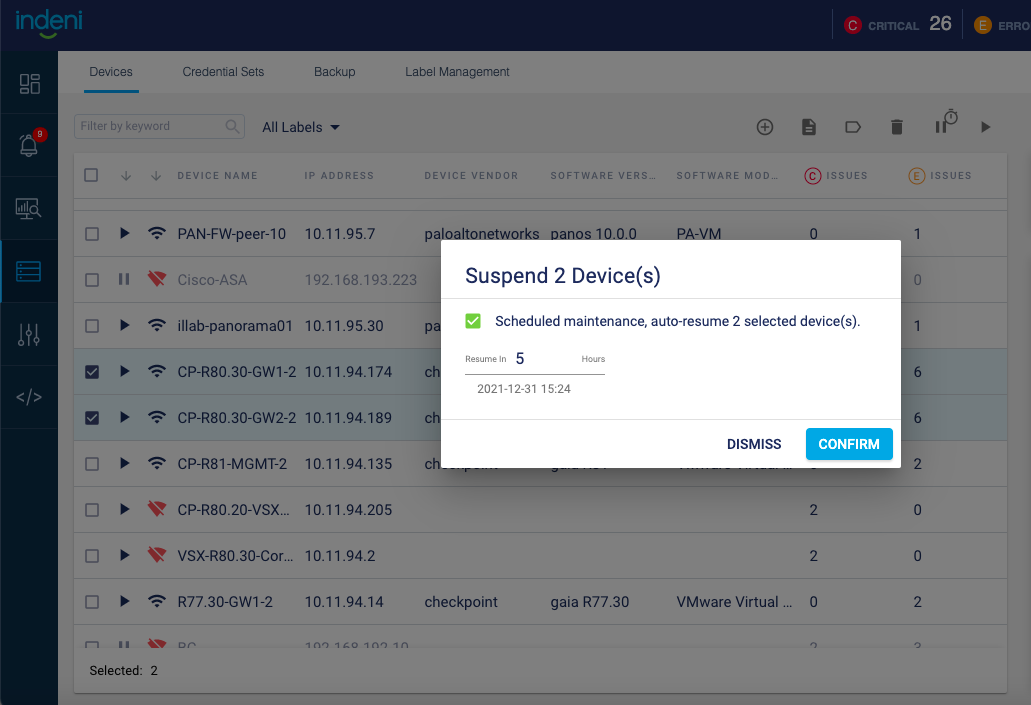Check the PAN-FW-peer-10 row checkbox
The image size is (1031, 705).
tap(92, 234)
